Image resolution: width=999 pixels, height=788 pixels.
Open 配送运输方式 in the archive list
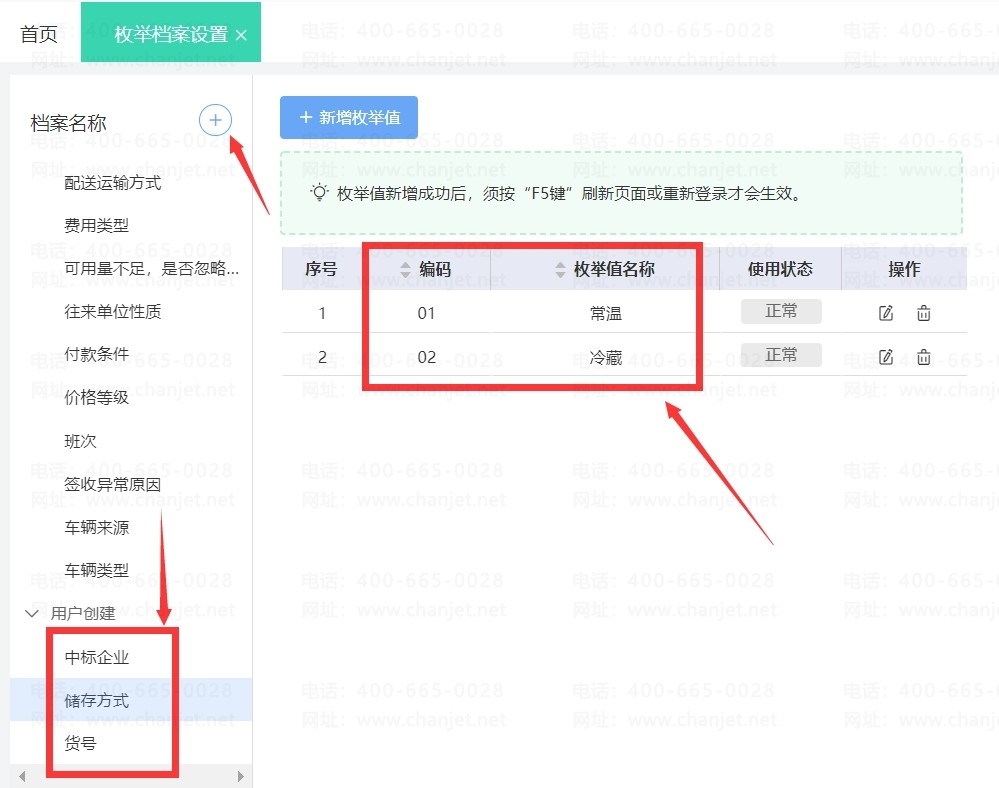[113, 183]
